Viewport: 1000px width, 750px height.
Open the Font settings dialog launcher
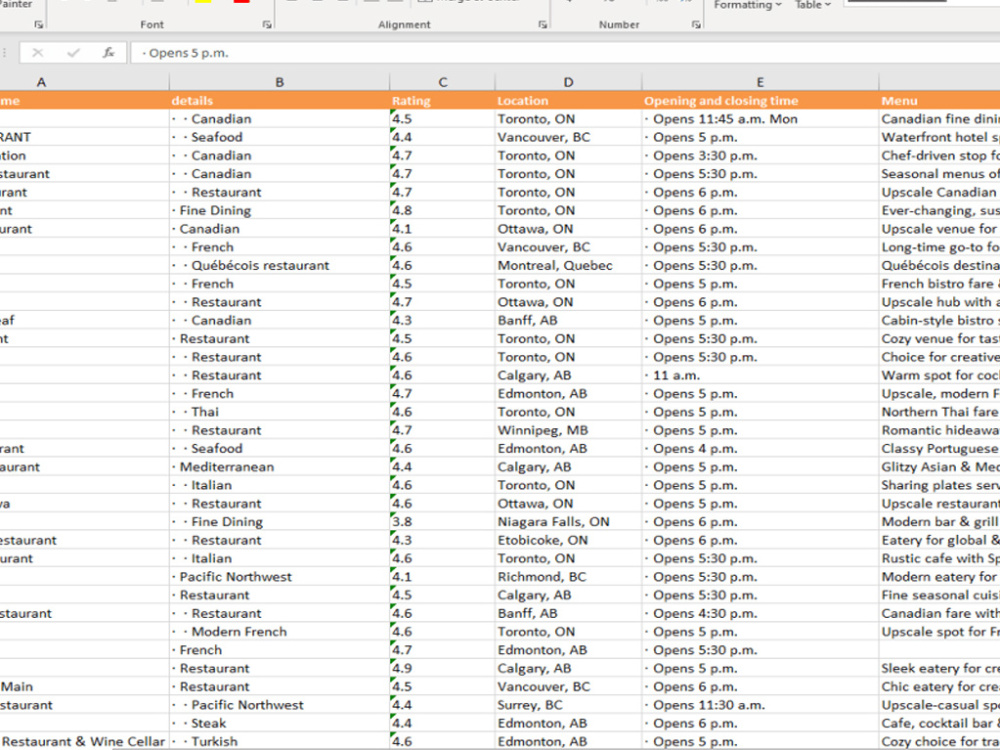coord(267,24)
